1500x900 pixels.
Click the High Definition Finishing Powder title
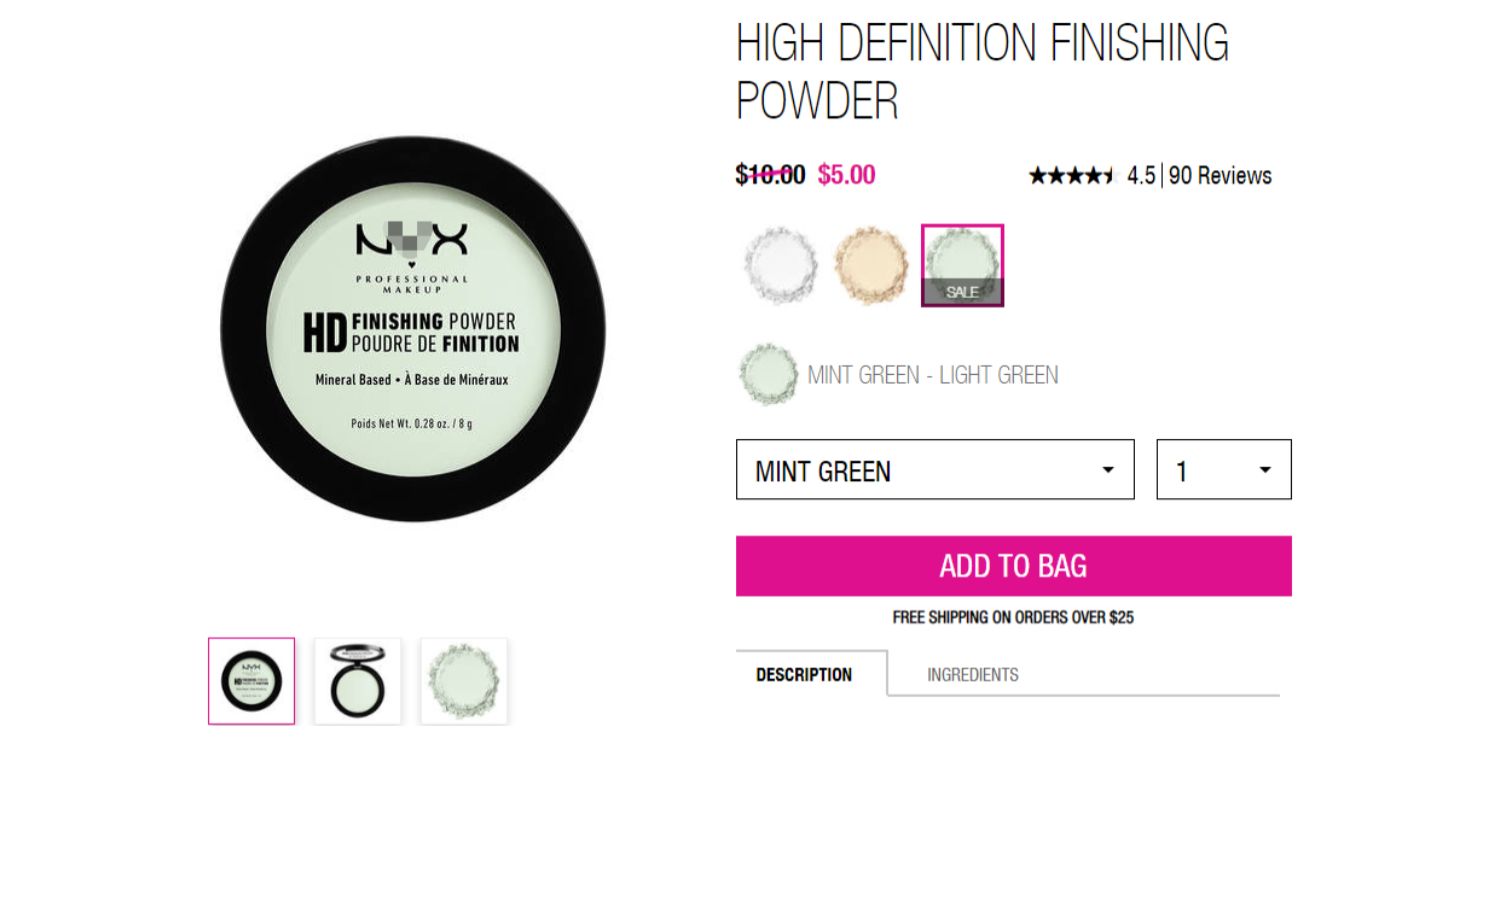click(982, 72)
